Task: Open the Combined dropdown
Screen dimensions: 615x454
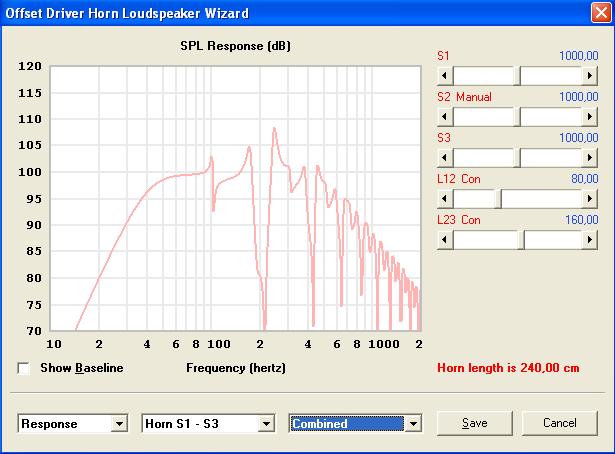Action: click(x=413, y=424)
